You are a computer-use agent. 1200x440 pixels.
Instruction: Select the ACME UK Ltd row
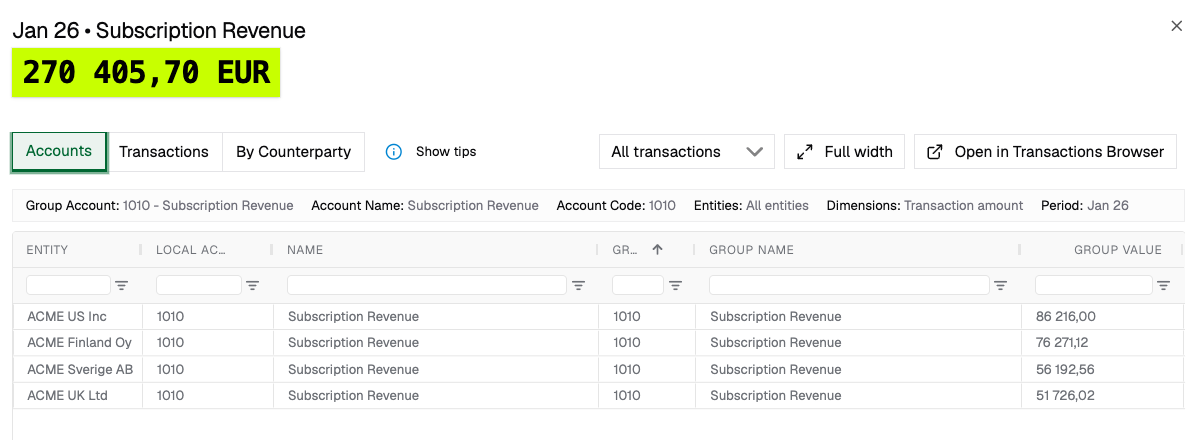(x=598, y=395)
